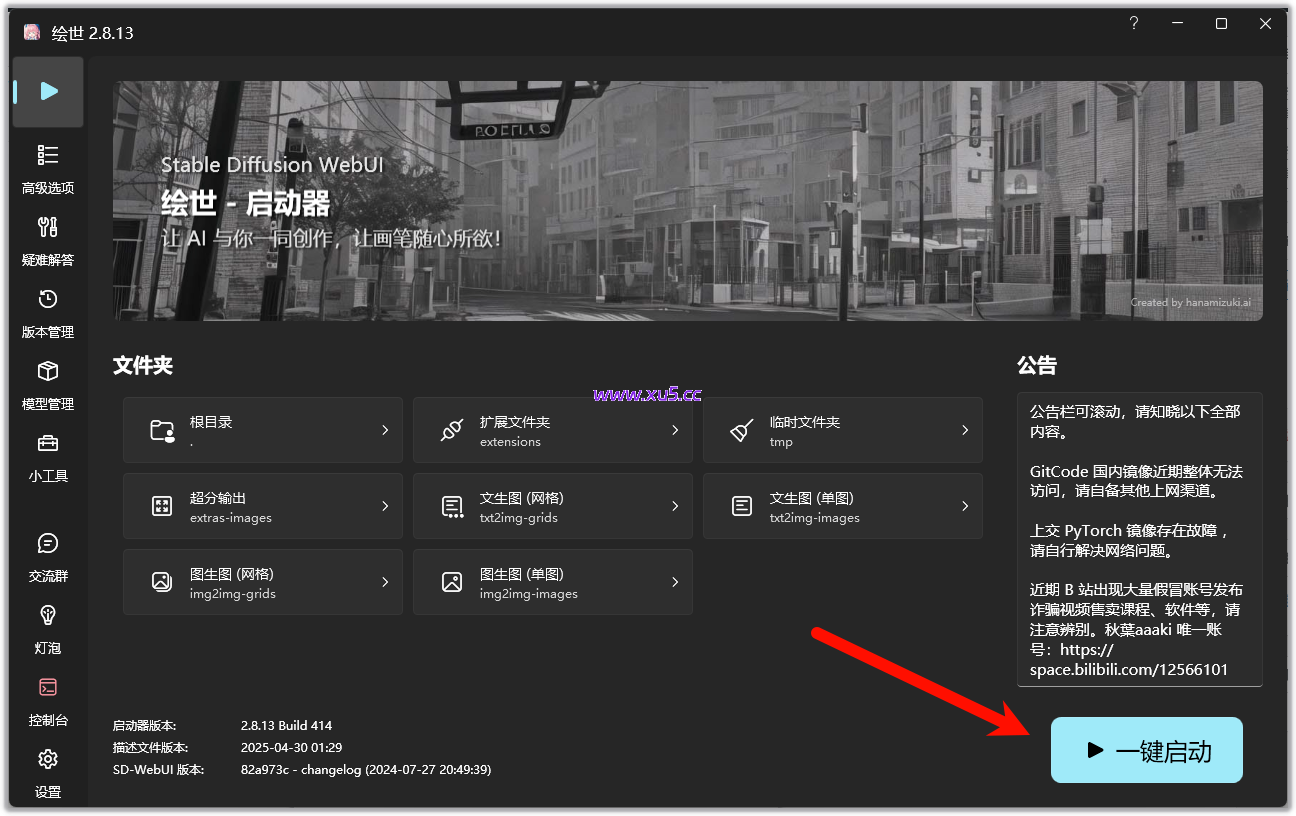1296x816 pixels.
Task: Open 设置 at the sidebar bottom
Action: pyautogui.click(x=47, y=772)
